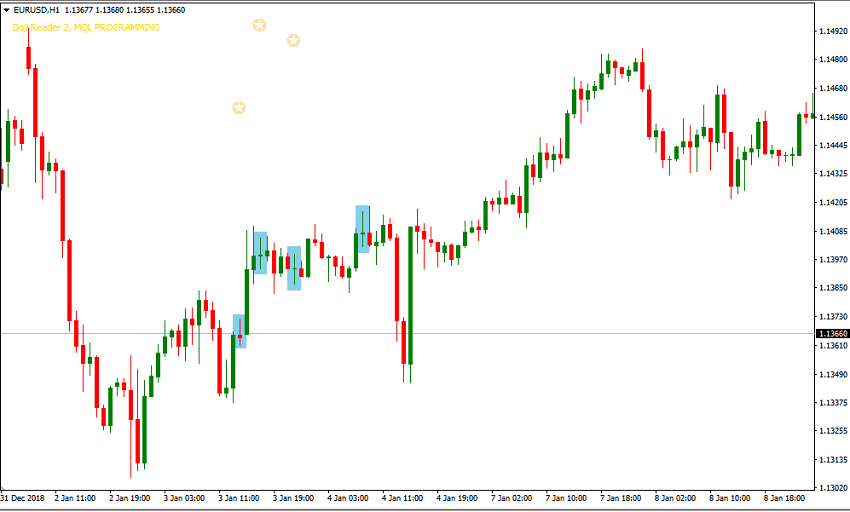Viewport: 850px width, 512px height.
Task: Select the Doji Reader 2 indicator label
Action: point(86,28)
